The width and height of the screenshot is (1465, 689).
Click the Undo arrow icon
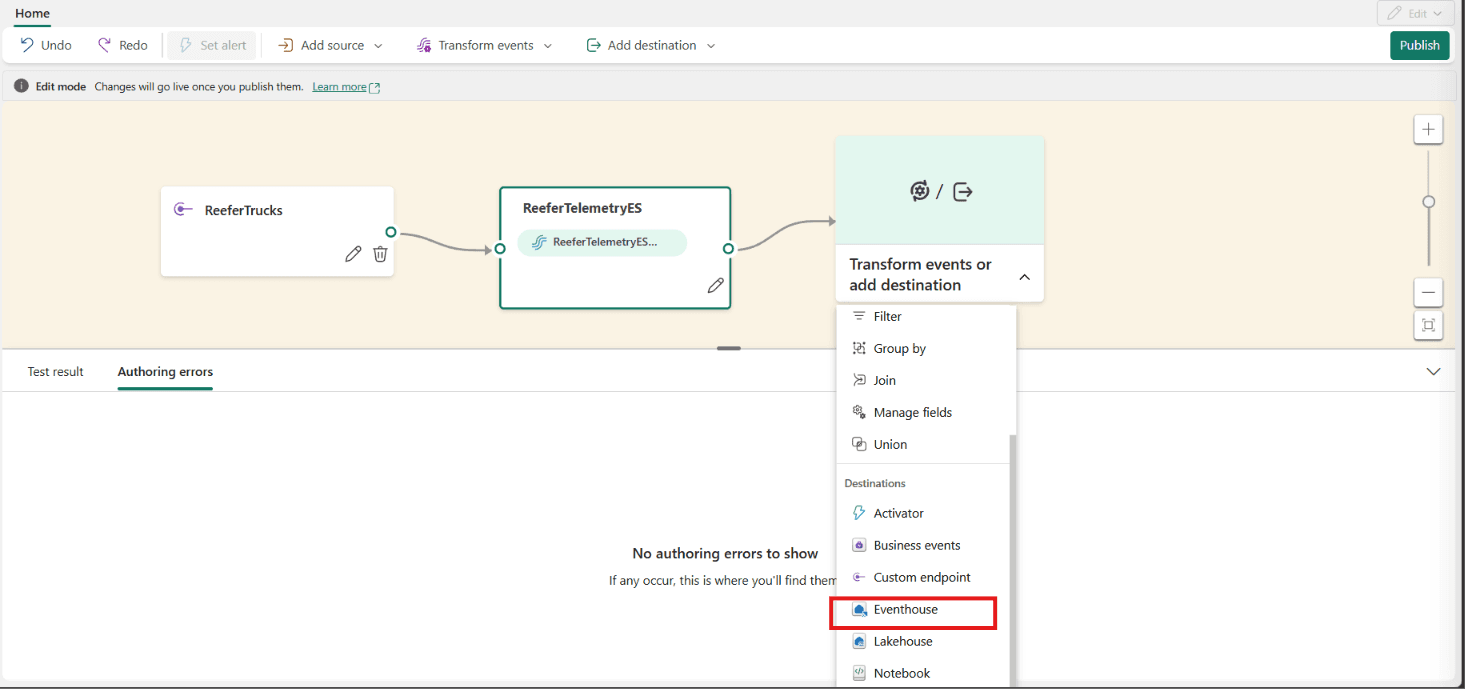click(x=27, y=45)
